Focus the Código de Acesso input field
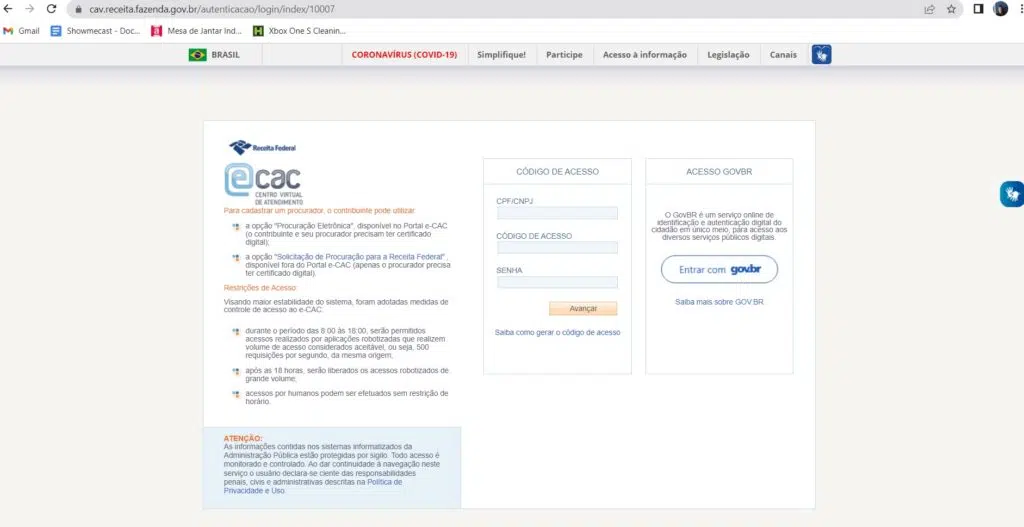The image size is (1024, 527). coord(557,248)
